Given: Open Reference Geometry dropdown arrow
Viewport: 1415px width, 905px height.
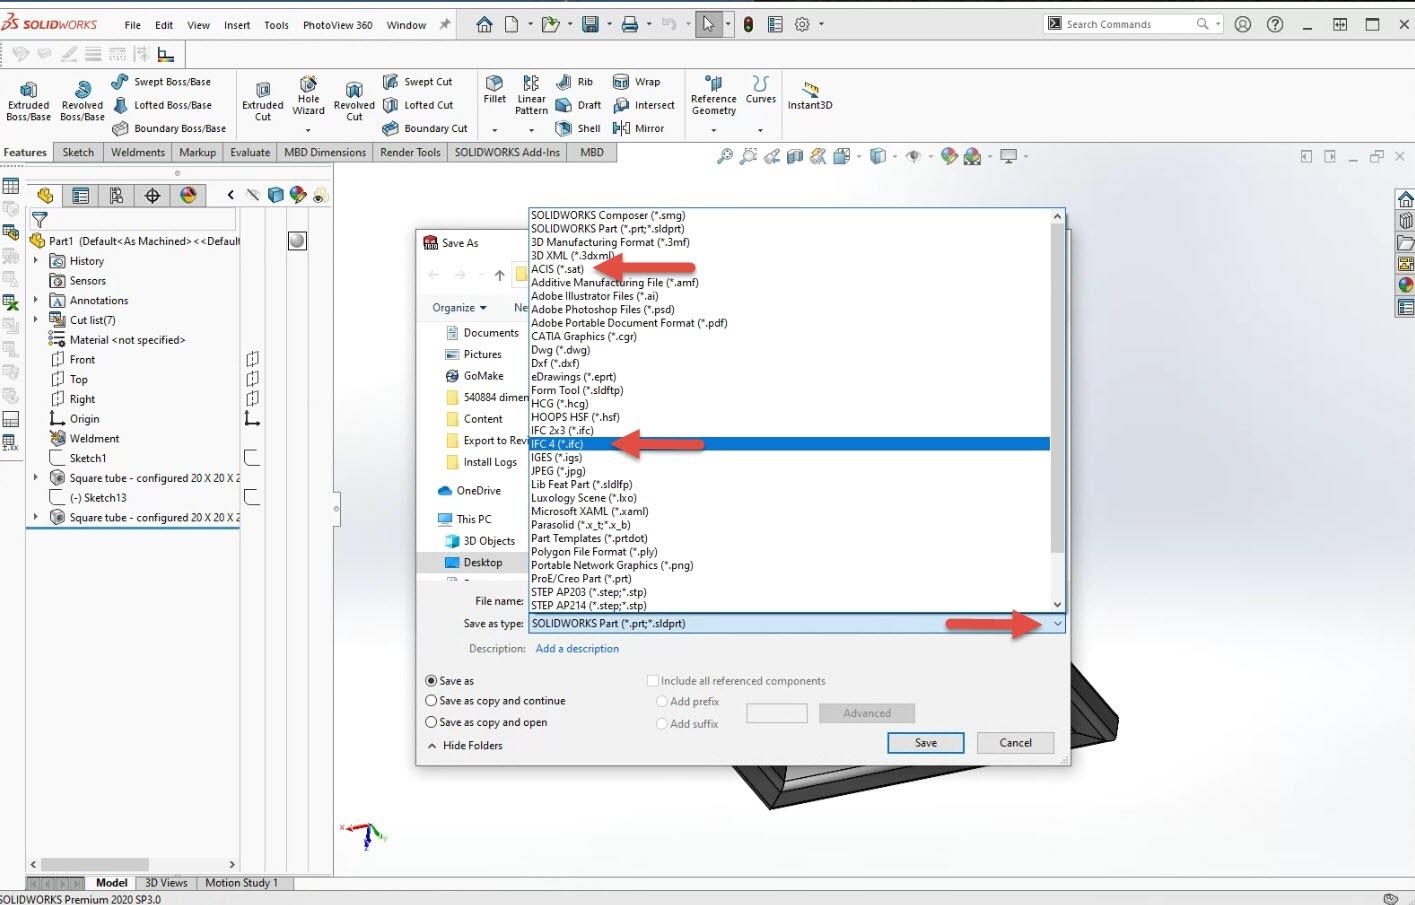Looking at the screenshot, I should [x=713, y=130].
